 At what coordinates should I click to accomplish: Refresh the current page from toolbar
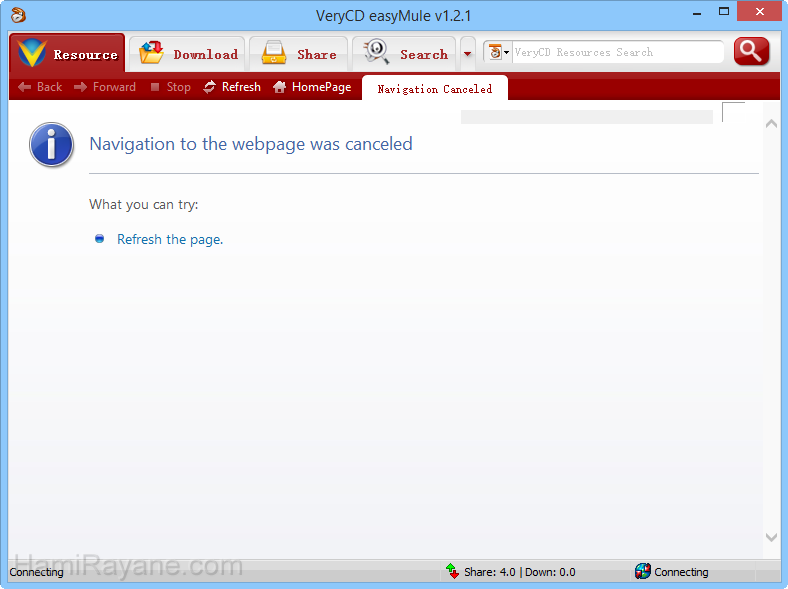point(232,87)
